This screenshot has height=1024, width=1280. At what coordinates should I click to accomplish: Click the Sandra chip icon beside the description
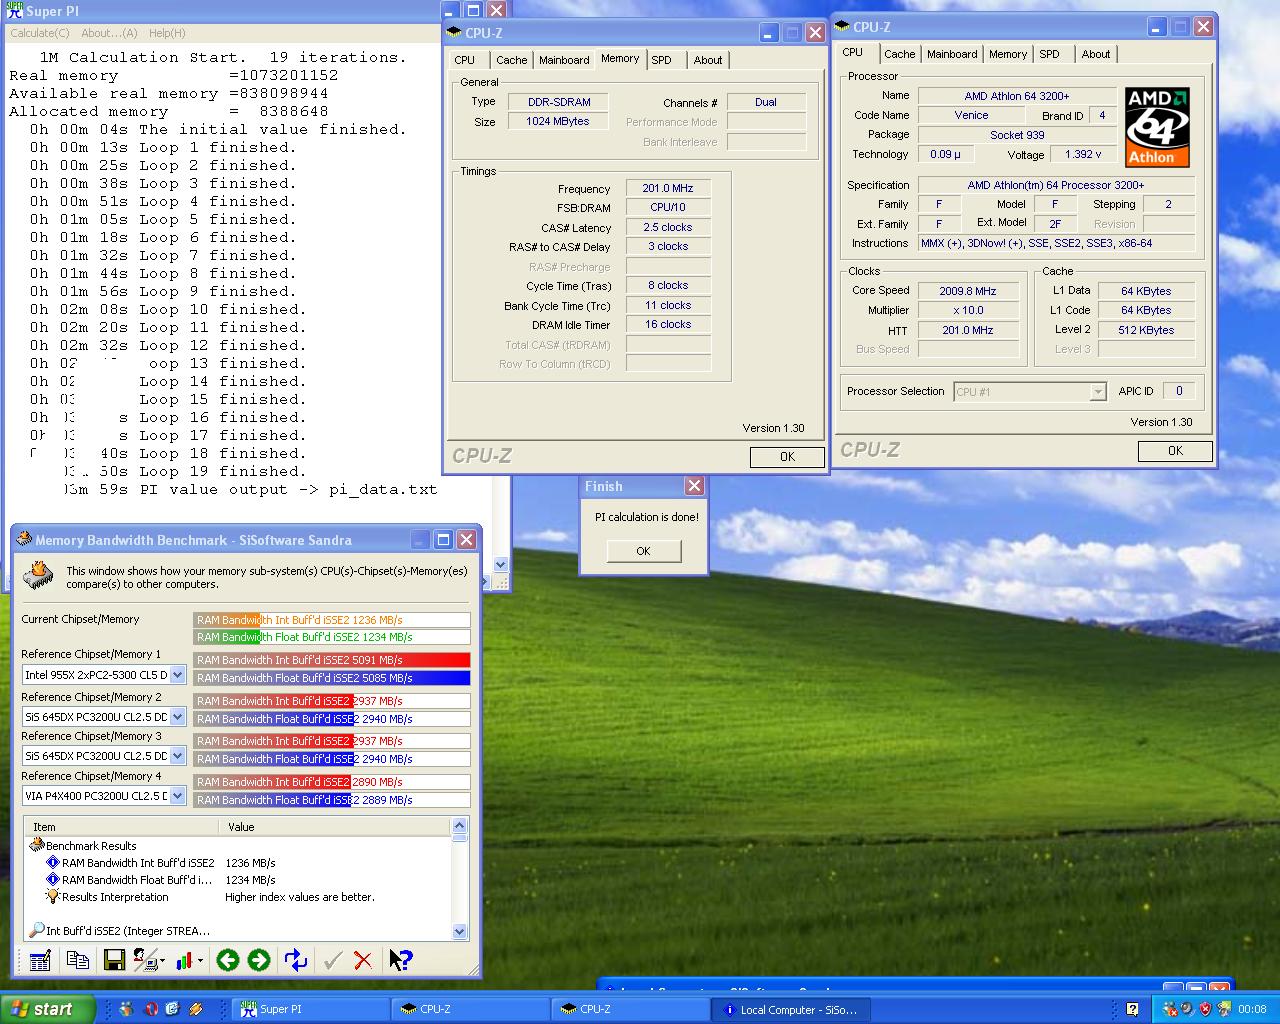(x=39, y=575)
